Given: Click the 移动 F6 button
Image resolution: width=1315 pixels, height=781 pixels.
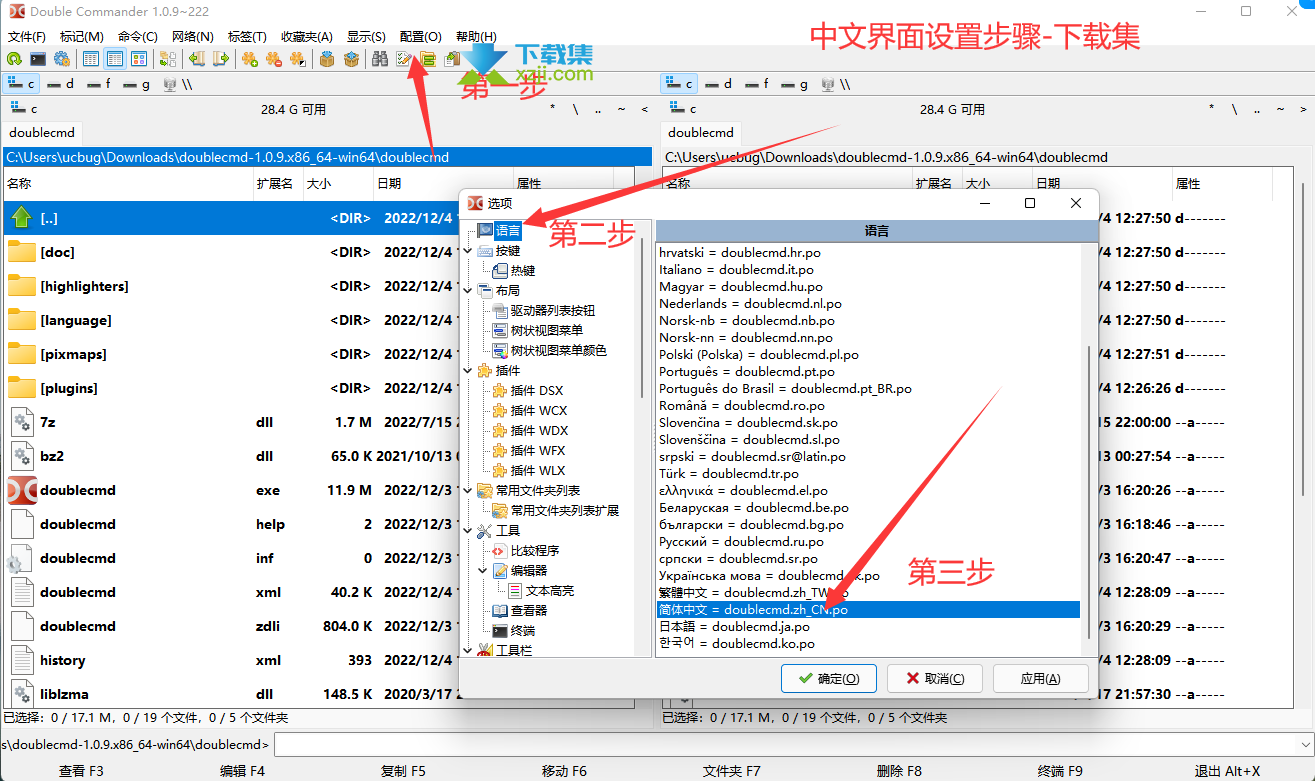Looking at the screenshot, I should coord(564,771).
